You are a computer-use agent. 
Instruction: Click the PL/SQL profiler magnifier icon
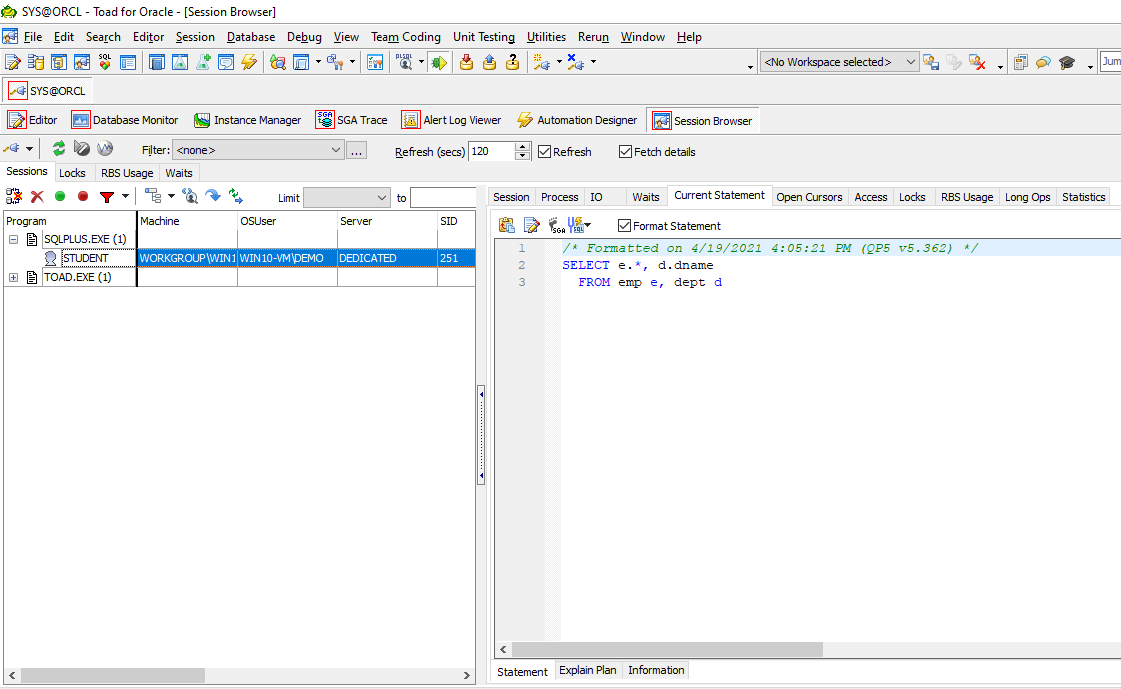[405, 62]
